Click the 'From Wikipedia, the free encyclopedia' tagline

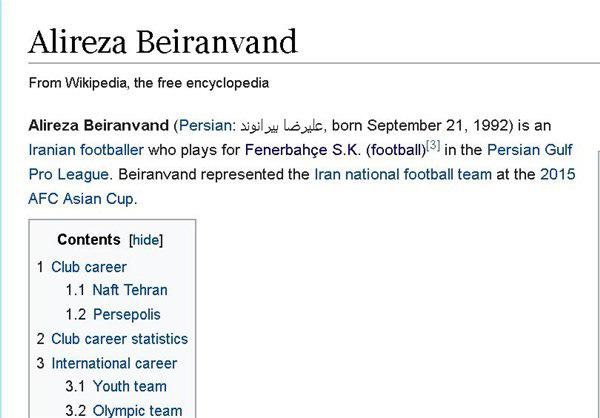tap(148, 83)
